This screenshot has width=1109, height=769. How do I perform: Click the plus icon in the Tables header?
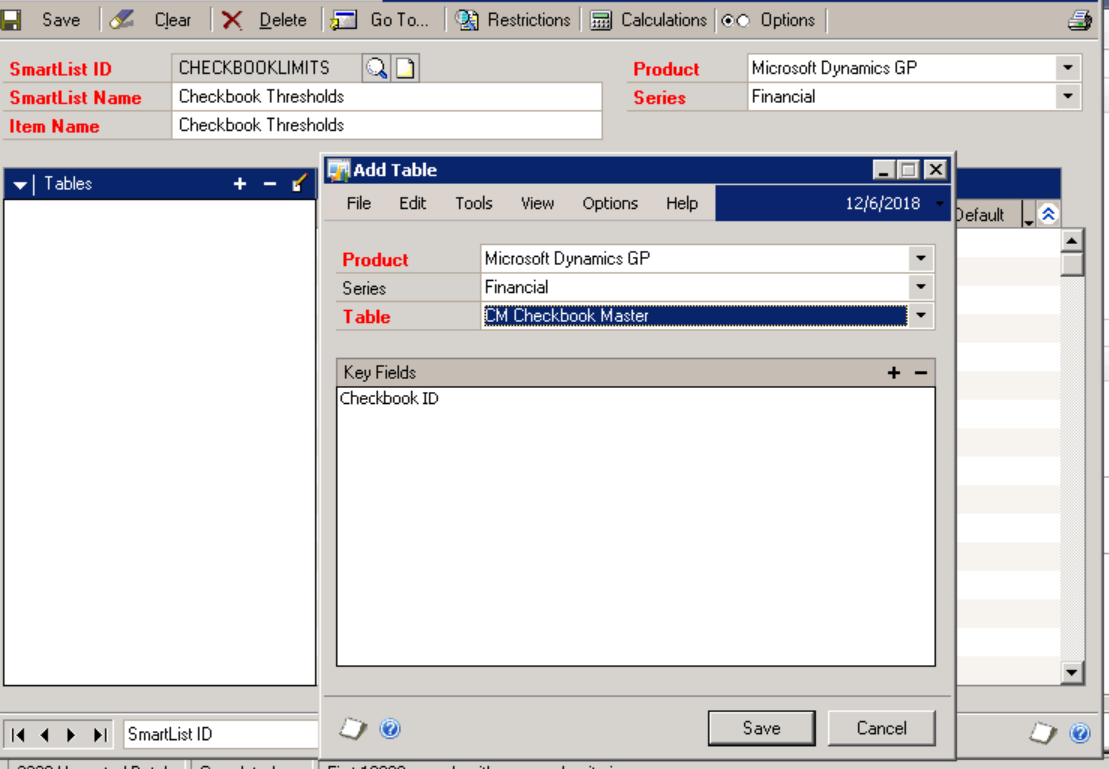tap(240, 184)
